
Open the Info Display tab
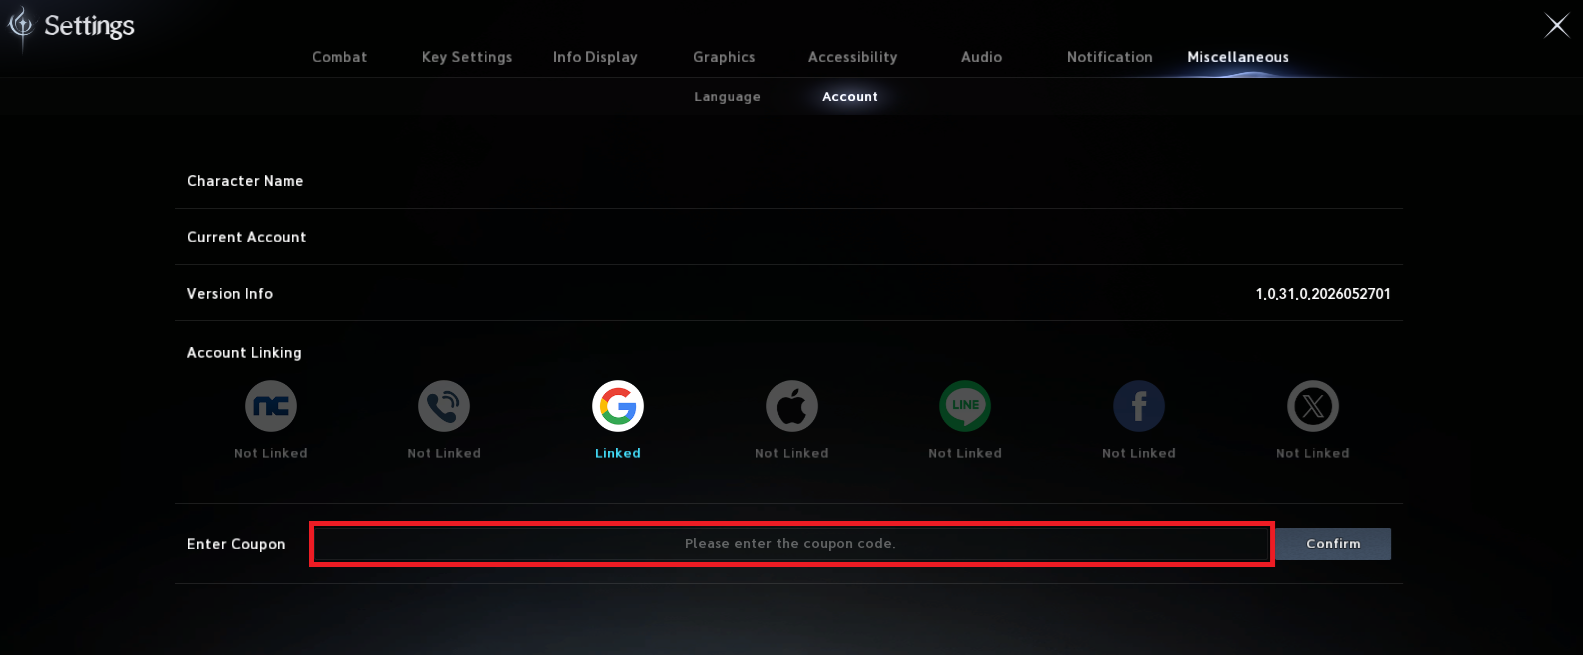595,57
